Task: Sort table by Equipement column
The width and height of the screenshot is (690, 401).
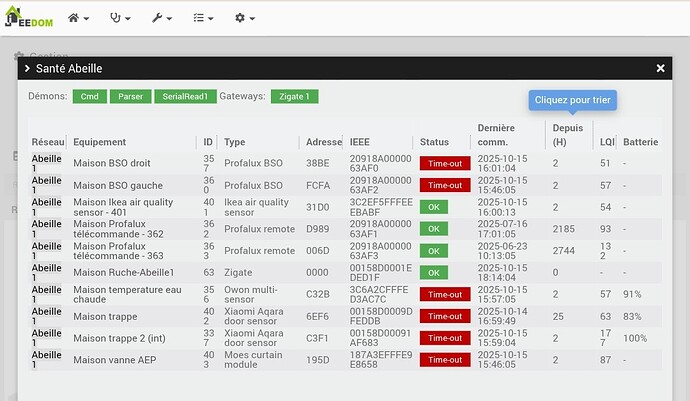Action: click(99, 142)
